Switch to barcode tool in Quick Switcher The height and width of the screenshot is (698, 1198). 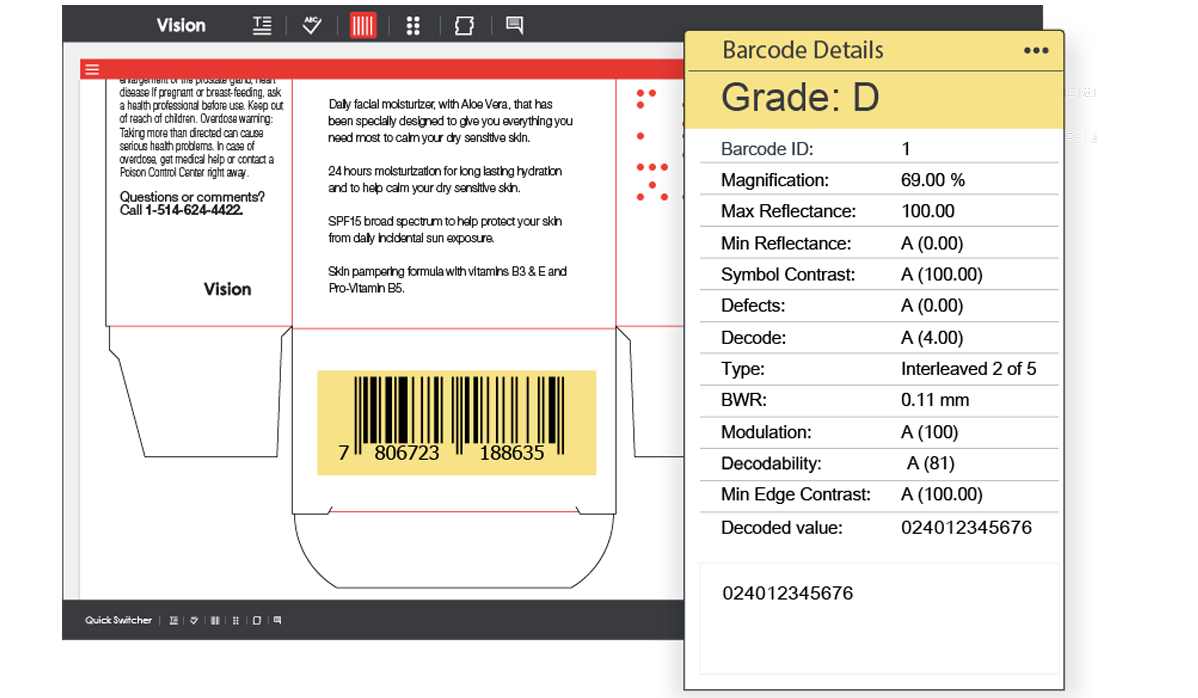[215, 621]
